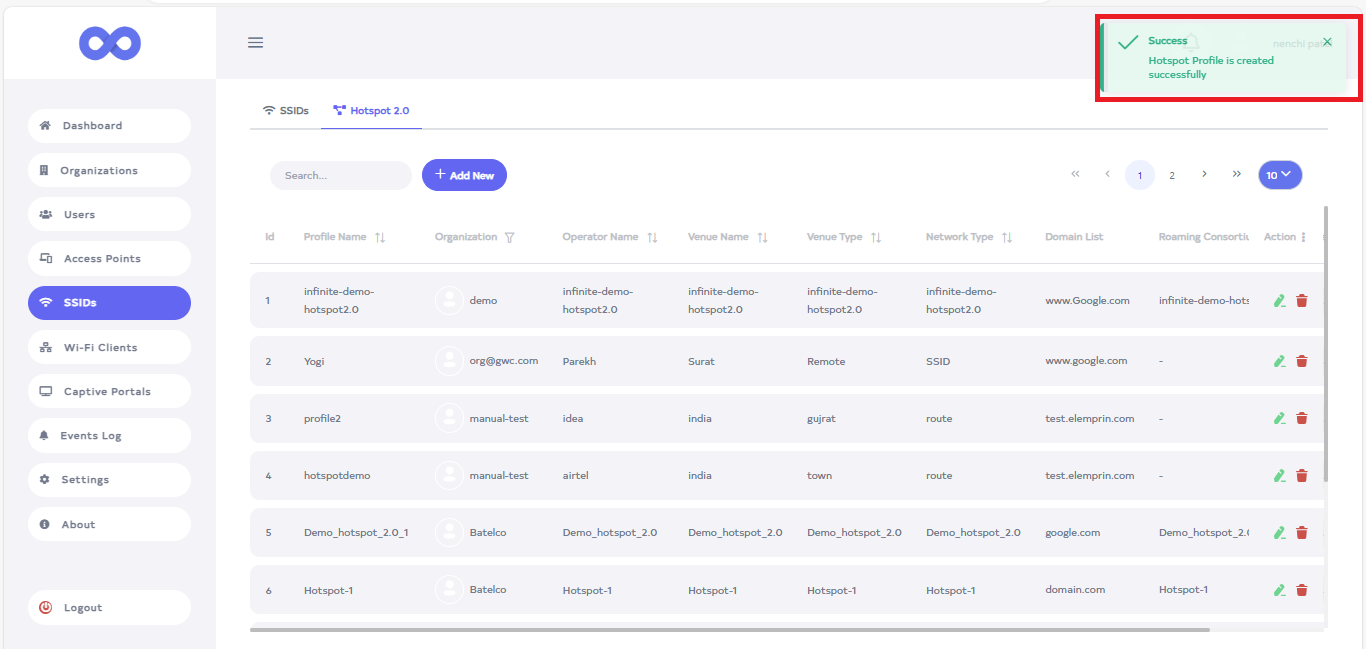Click the Add New button
The width and height of the screenshot is (1366, 649).
point(464,175)
